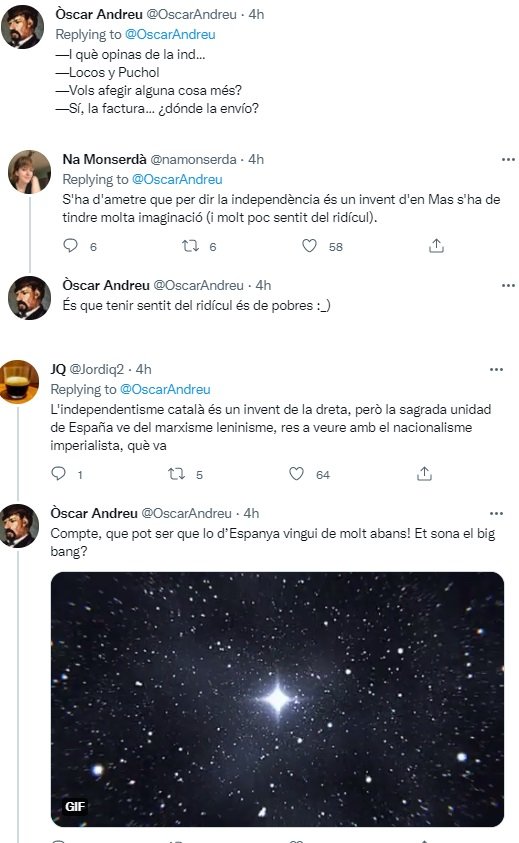Open more options for JQ's tweet
Viewport: 519px width, 843px height.
pyautogui.click(x=496, y=369)
